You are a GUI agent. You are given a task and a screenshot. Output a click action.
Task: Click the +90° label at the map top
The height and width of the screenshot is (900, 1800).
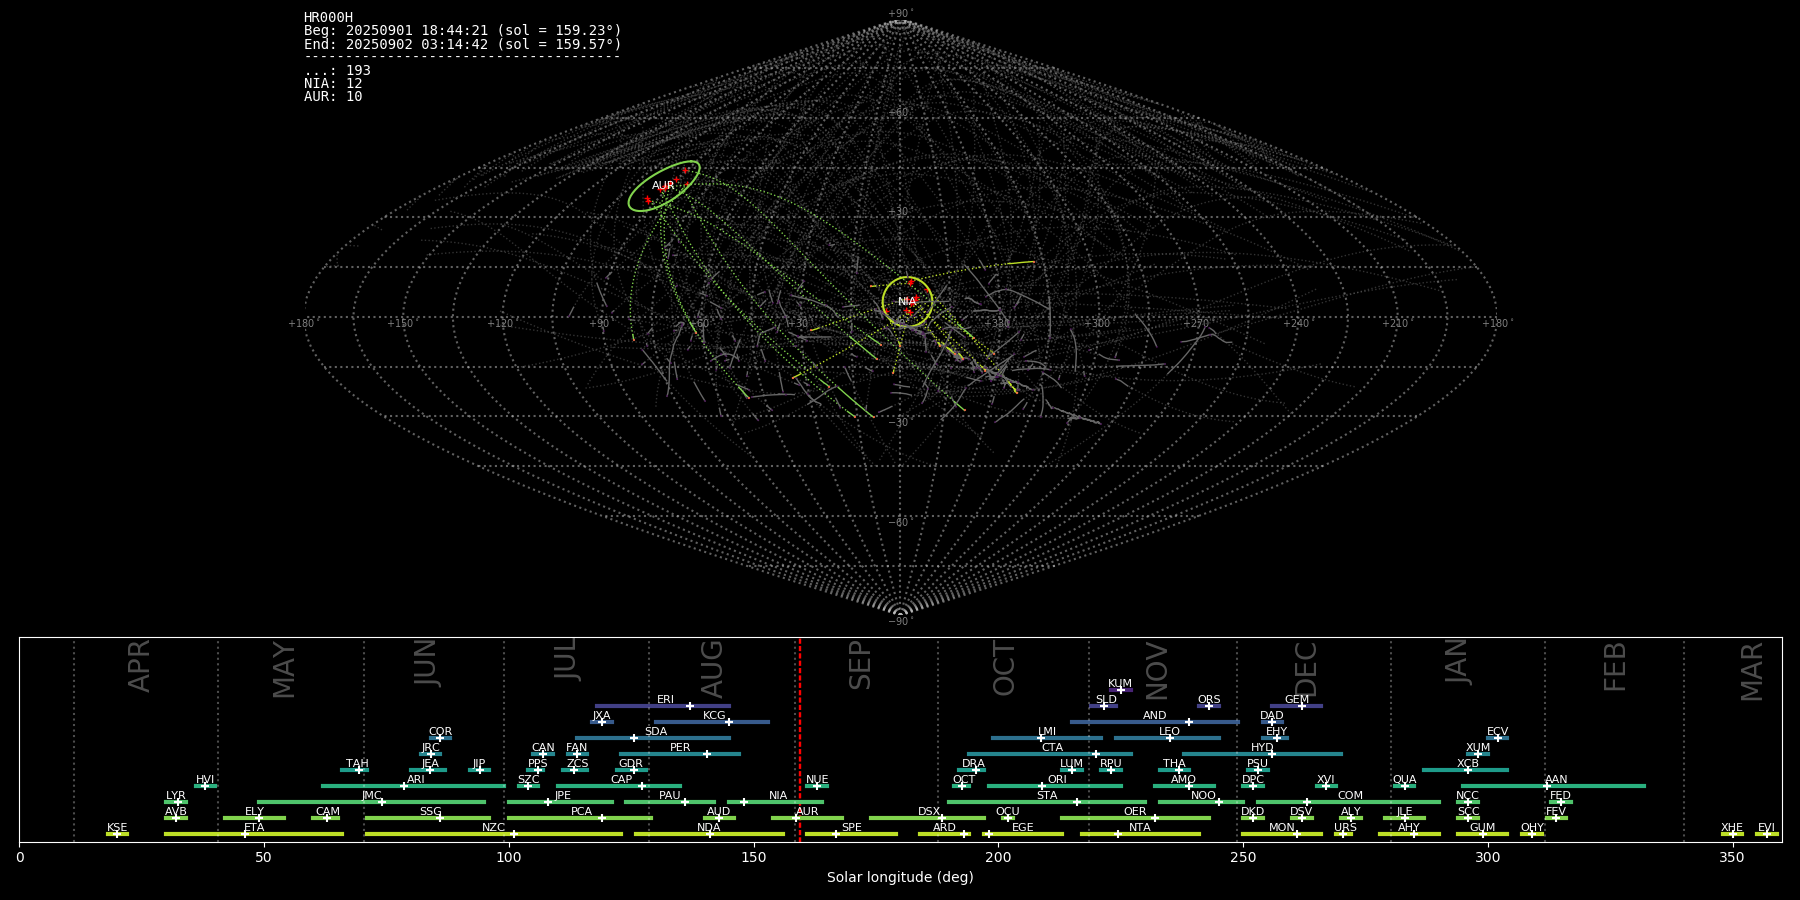[901, 14]
